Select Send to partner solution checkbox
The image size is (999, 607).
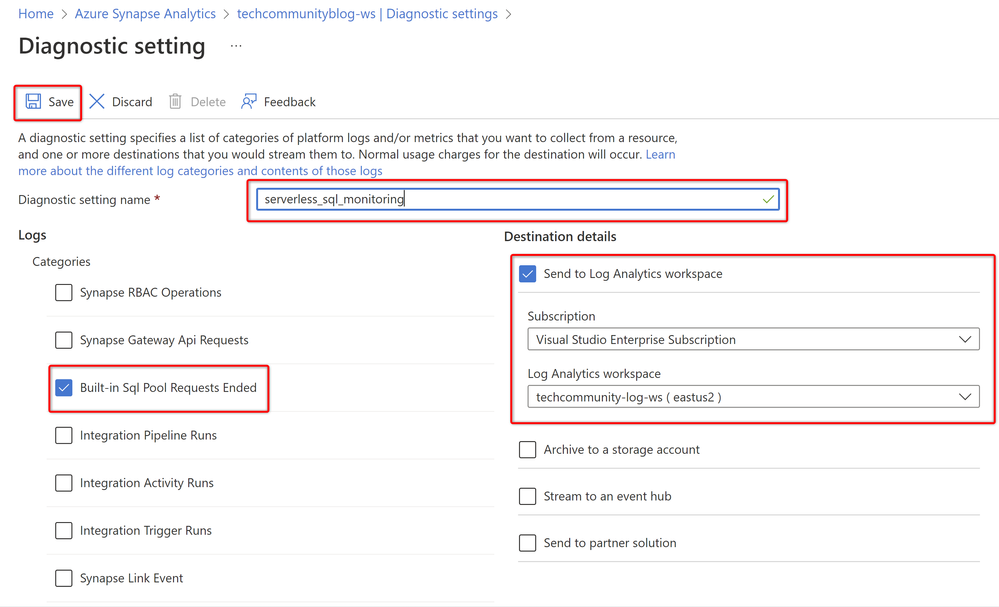tap(528, 544)
